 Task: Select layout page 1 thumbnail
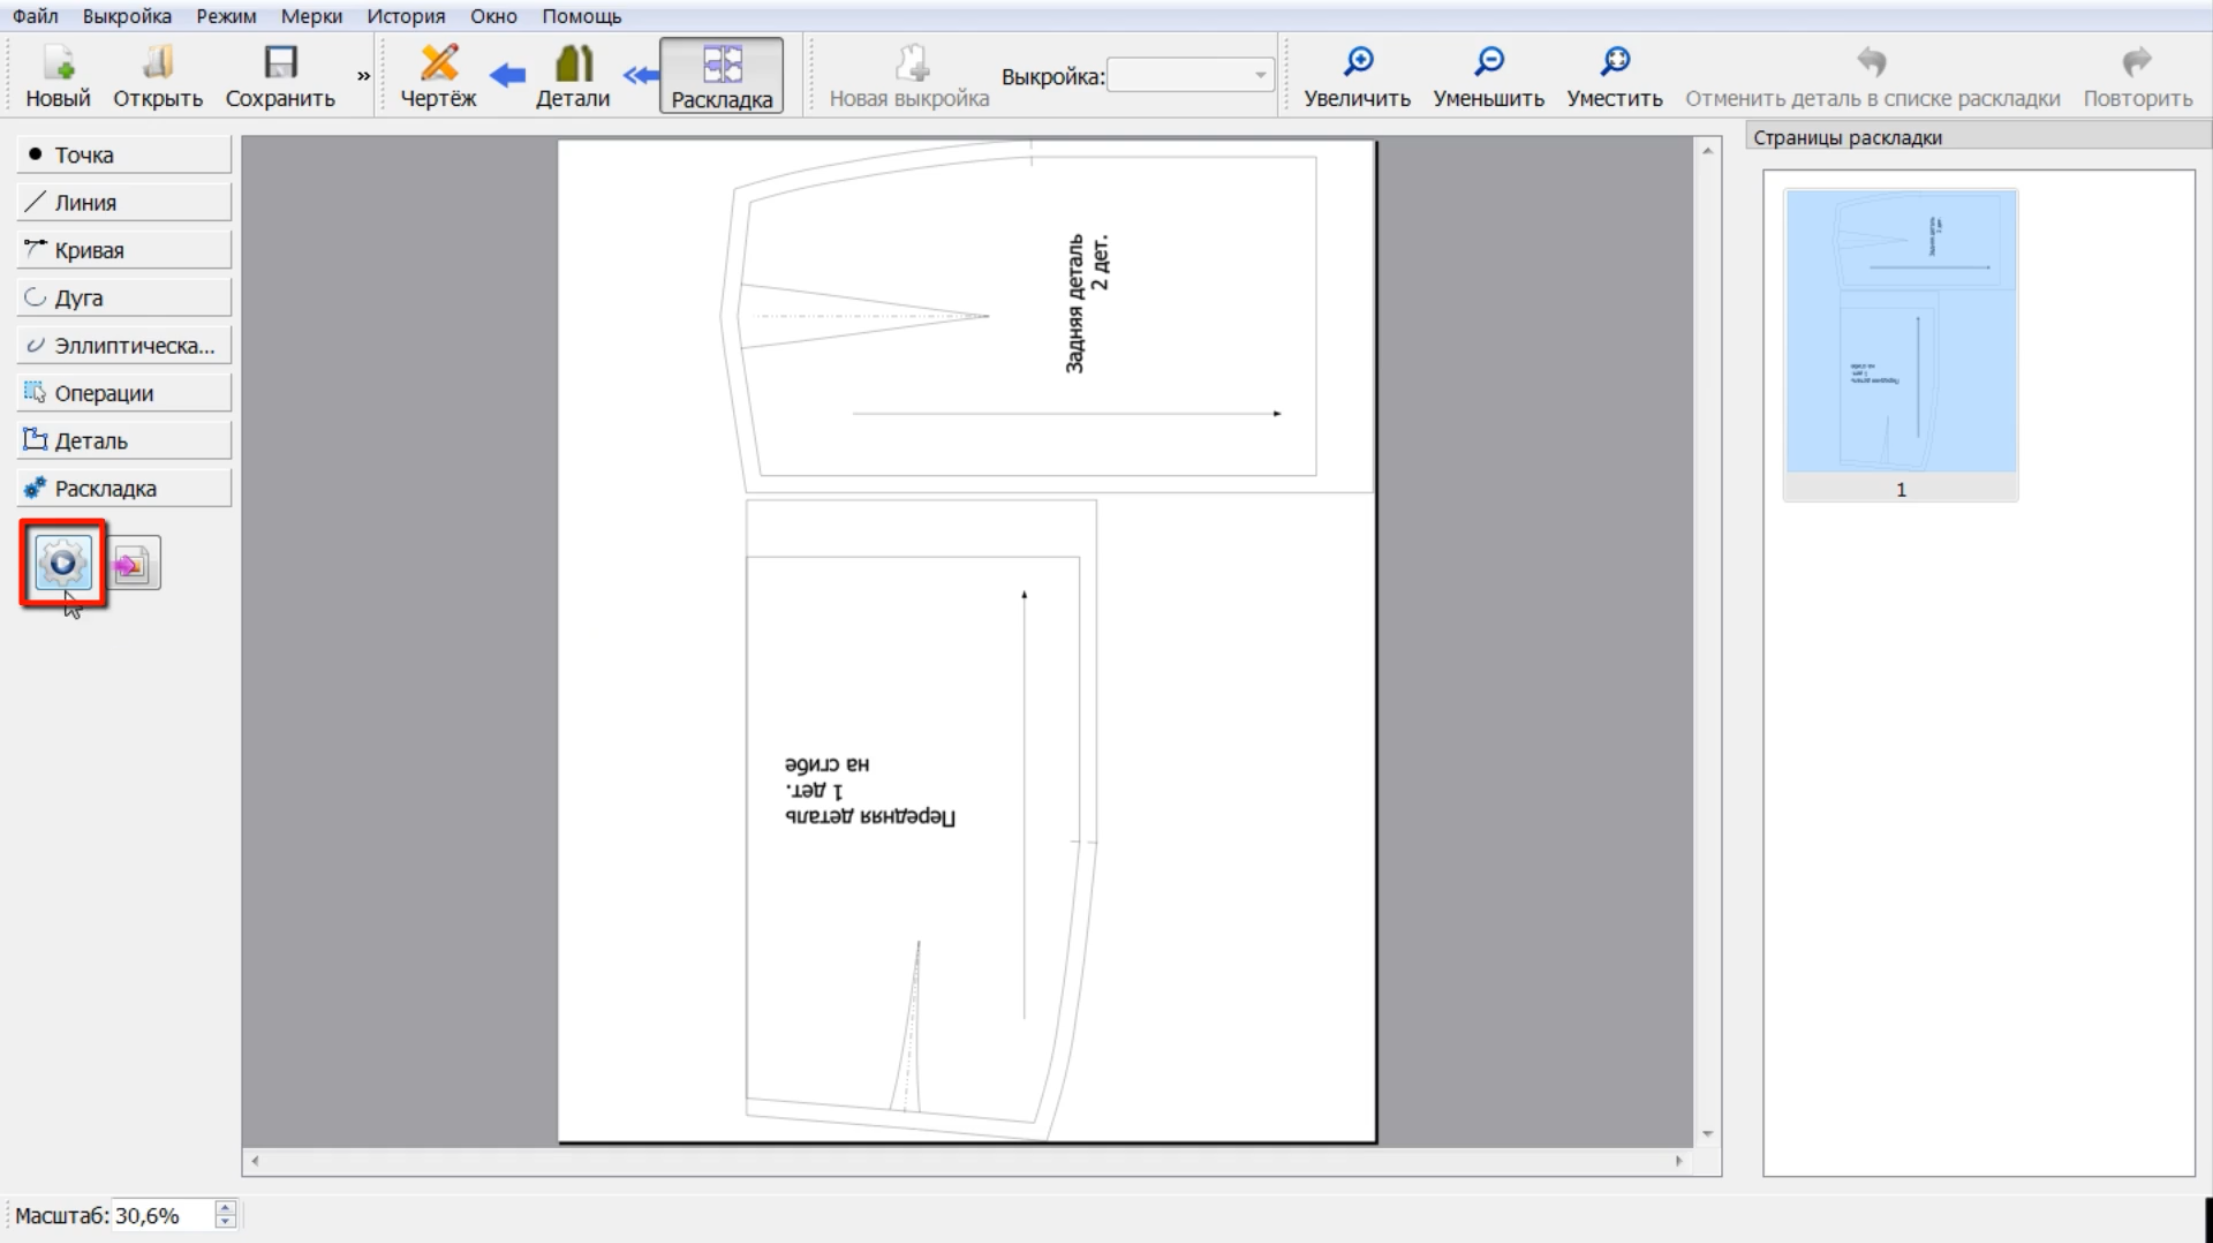1900,344
